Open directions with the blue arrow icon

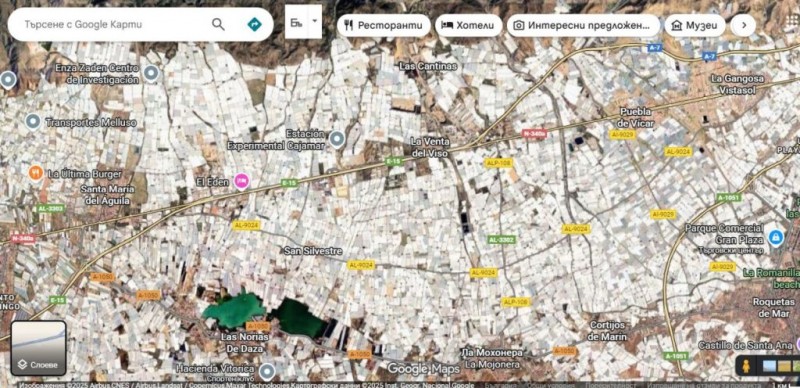coord(254,24)
